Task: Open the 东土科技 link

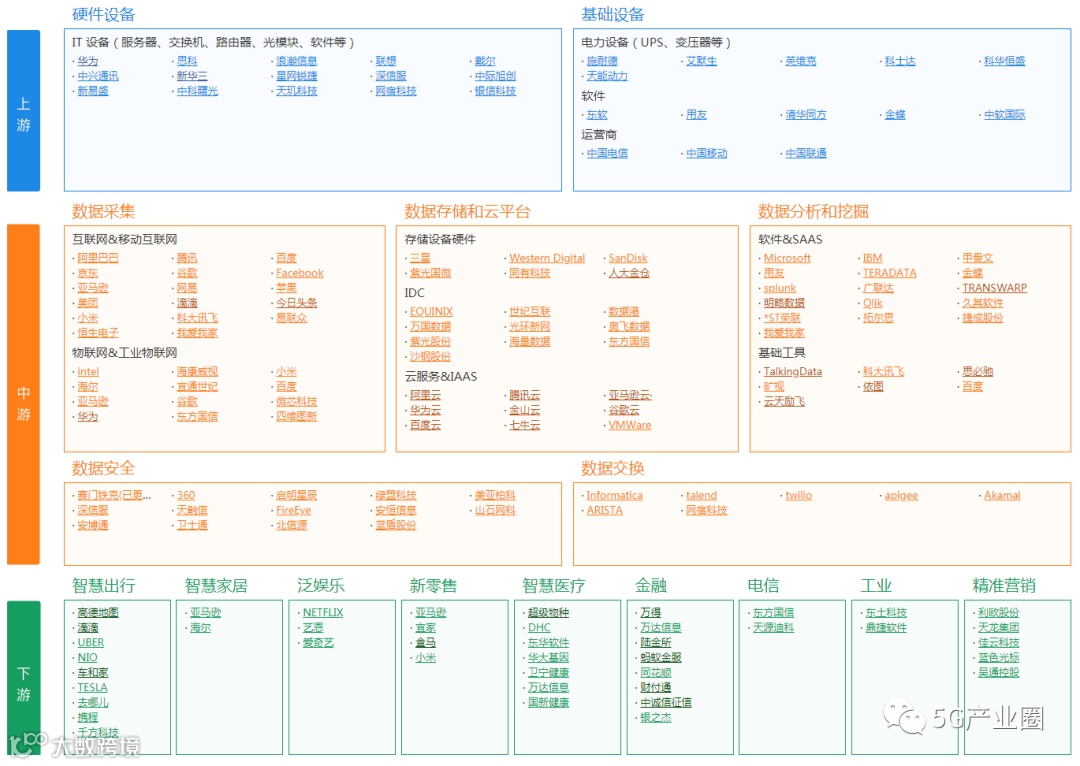Action: 886,613
